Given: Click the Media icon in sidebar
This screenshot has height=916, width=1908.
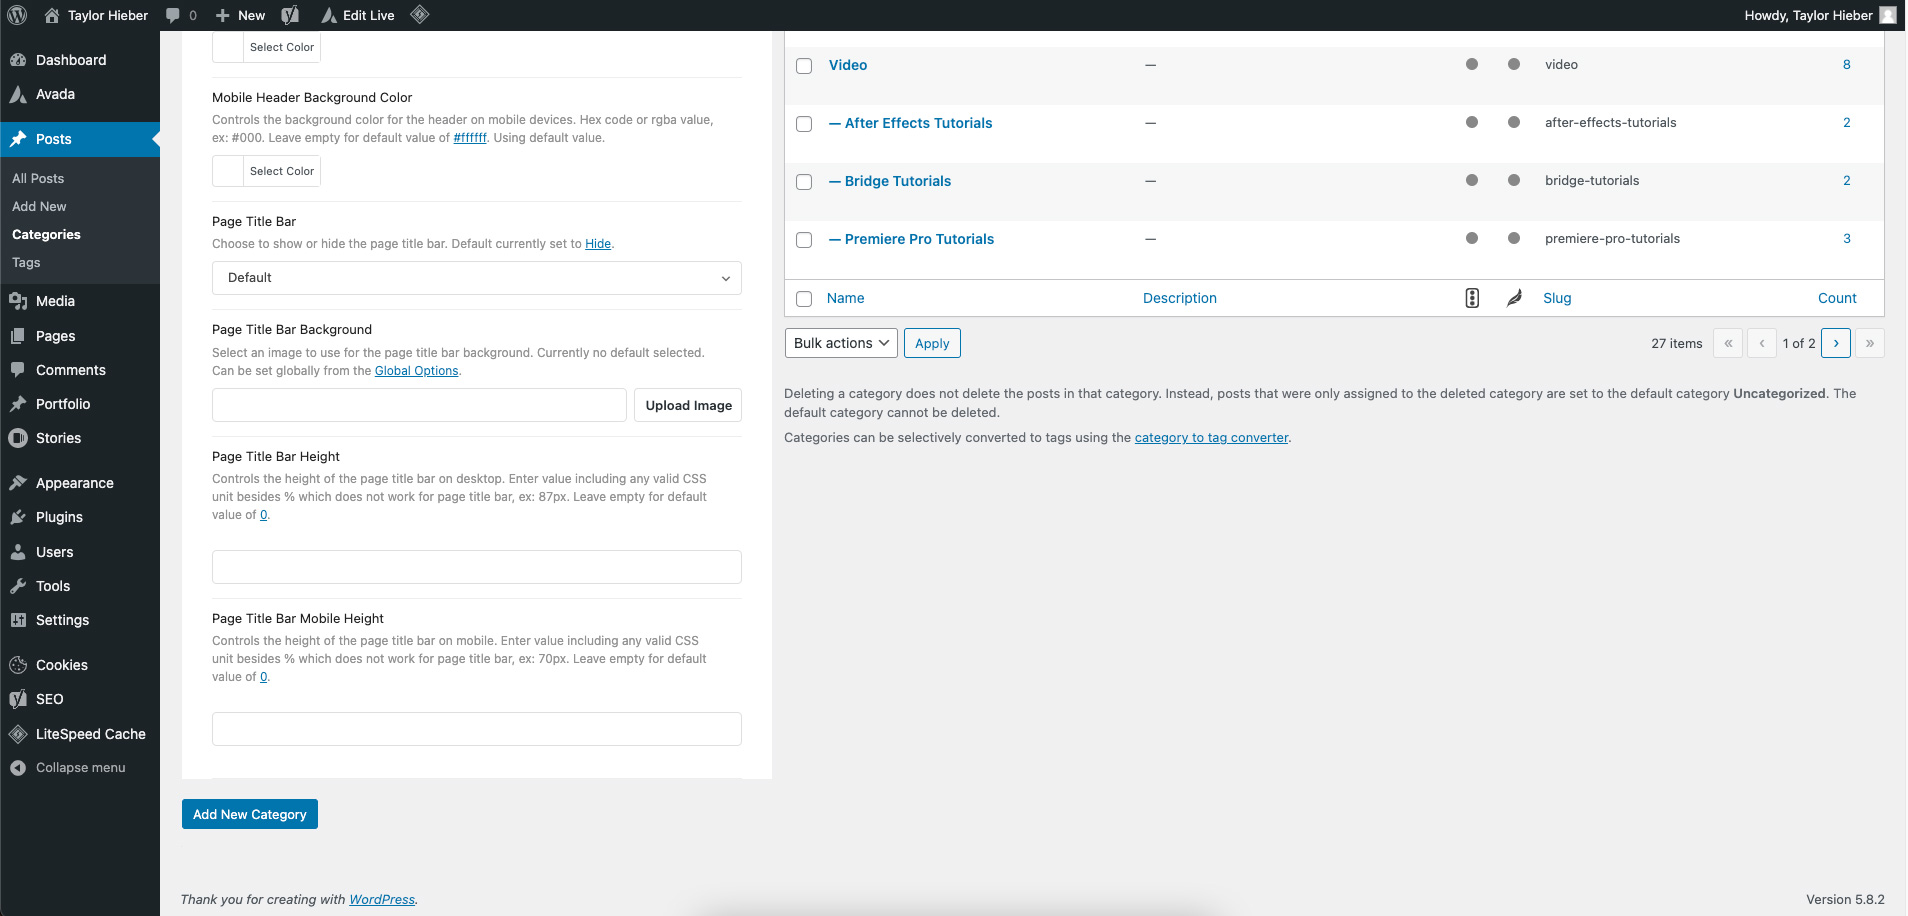Looking at the screenshot, I should [x=18, y=301].
